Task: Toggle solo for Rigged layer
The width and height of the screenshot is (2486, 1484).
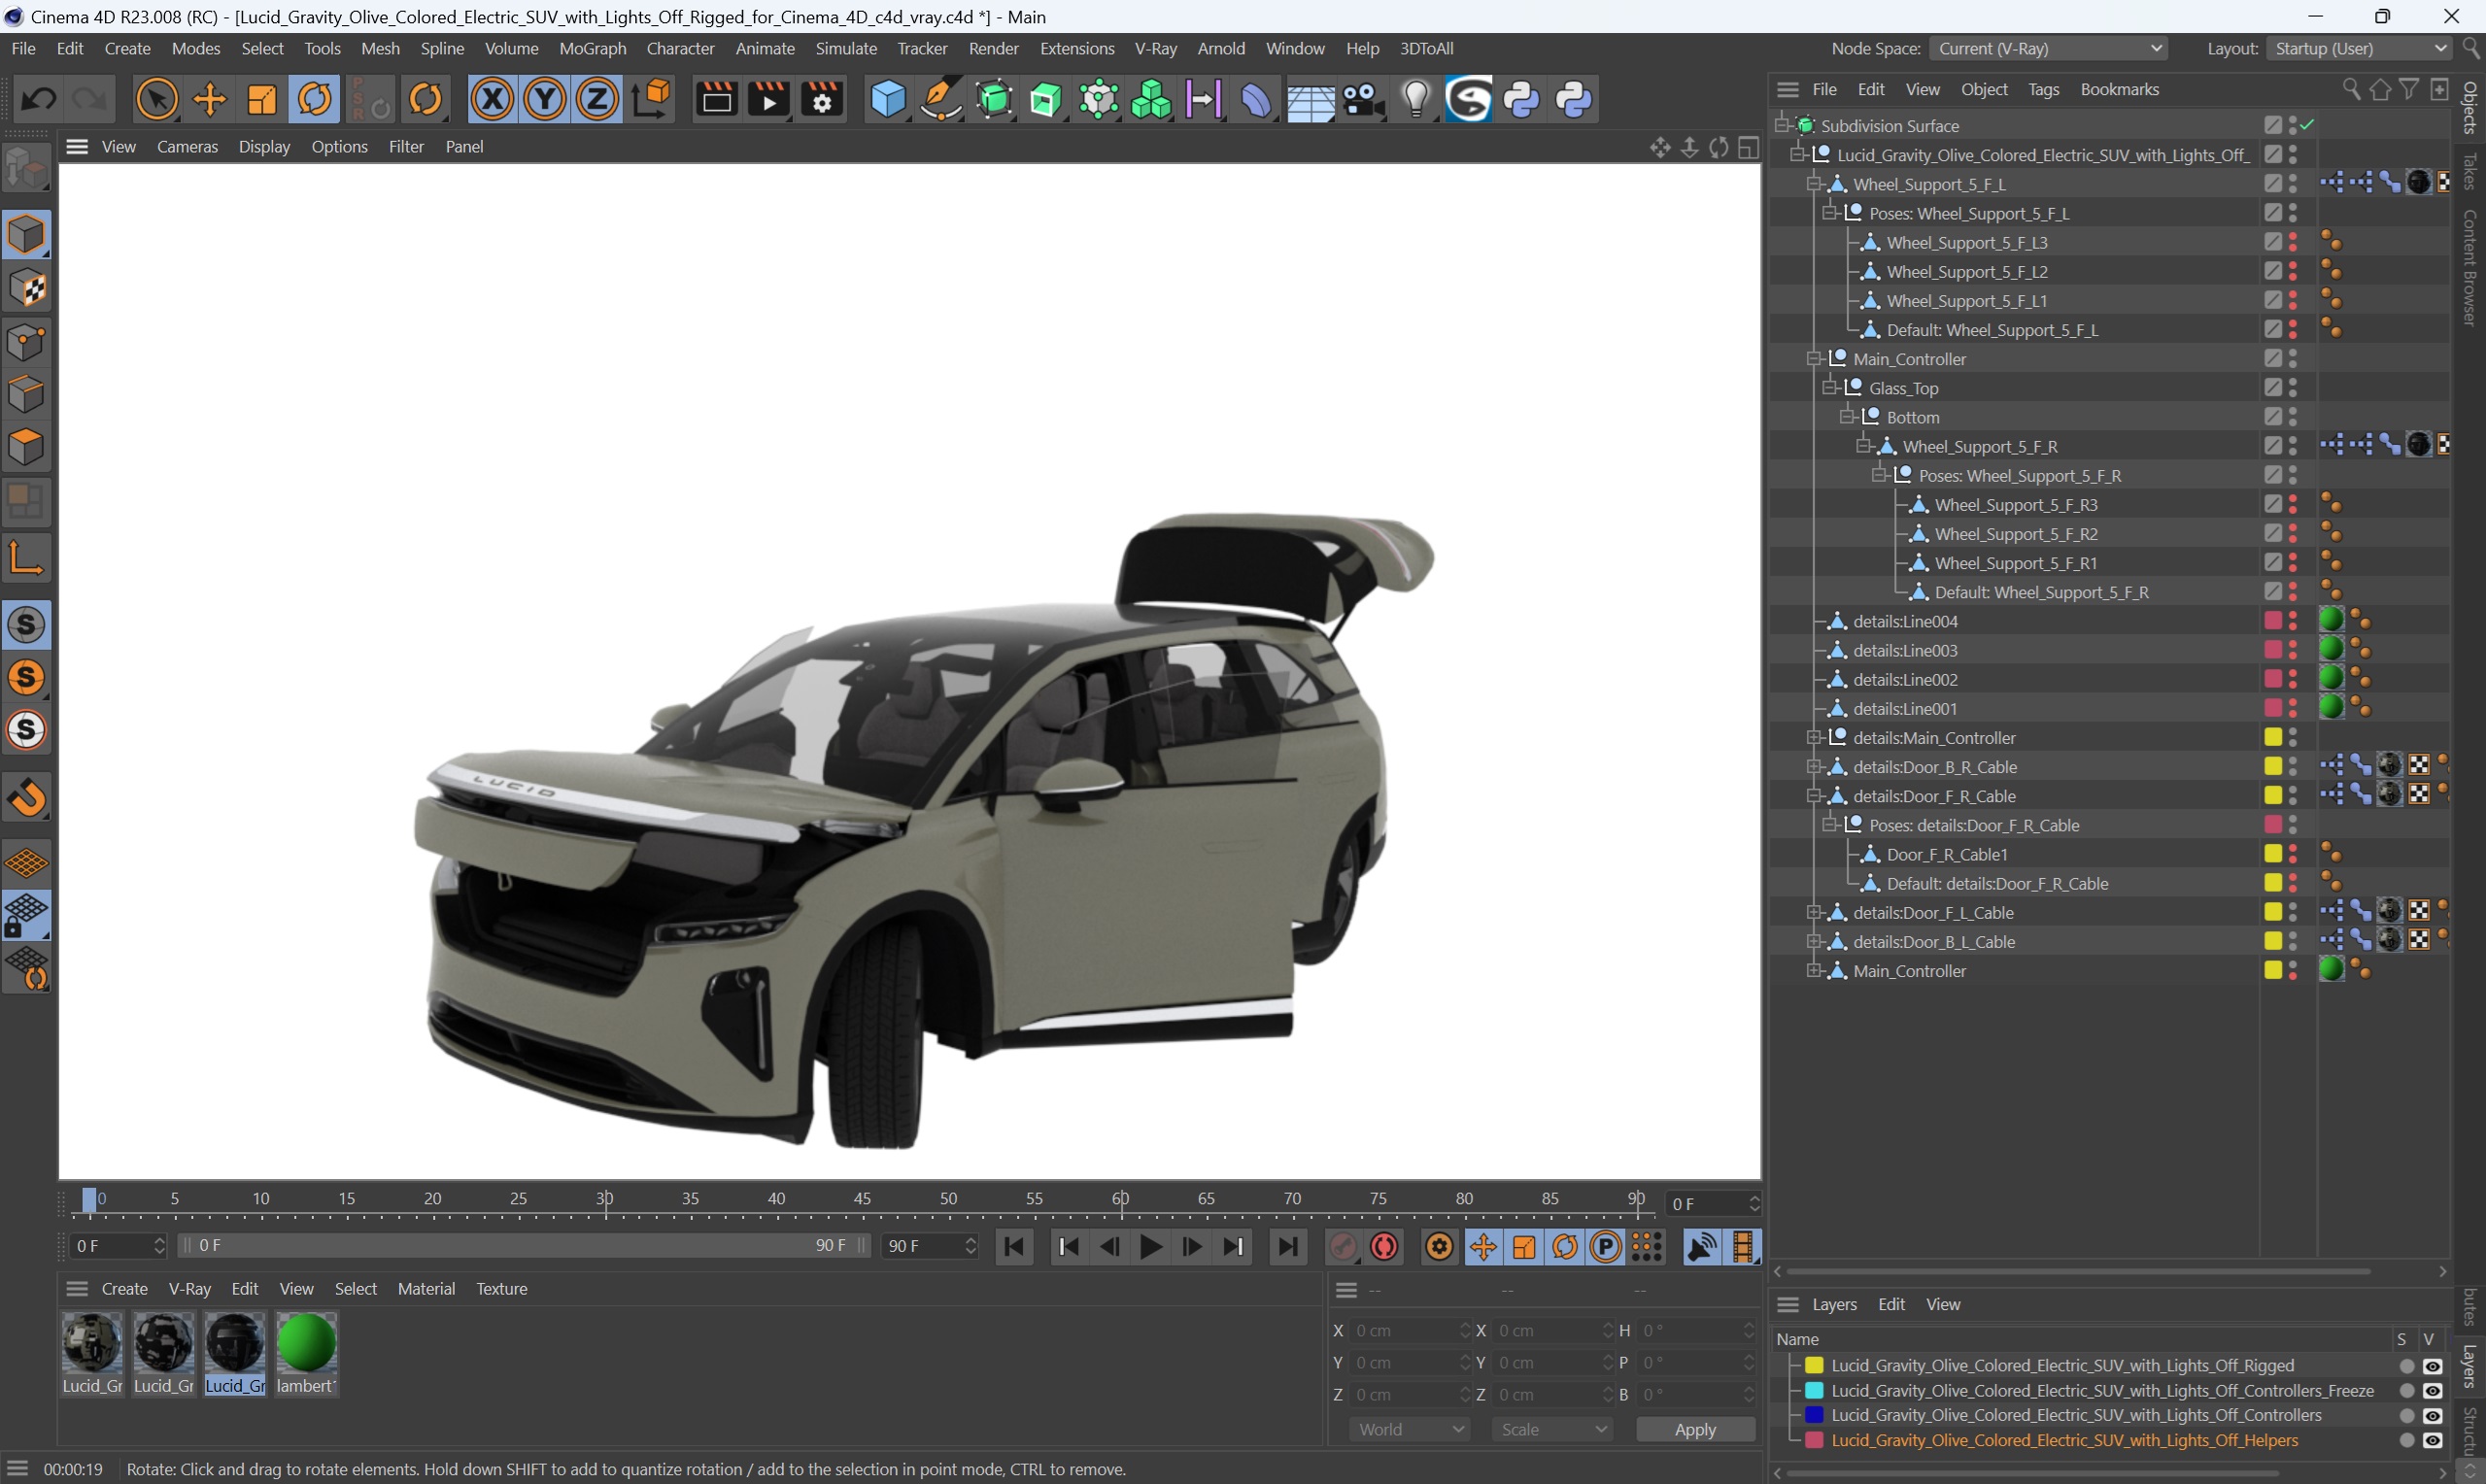Action: pyautogui.click(x=2406, y=1366)
